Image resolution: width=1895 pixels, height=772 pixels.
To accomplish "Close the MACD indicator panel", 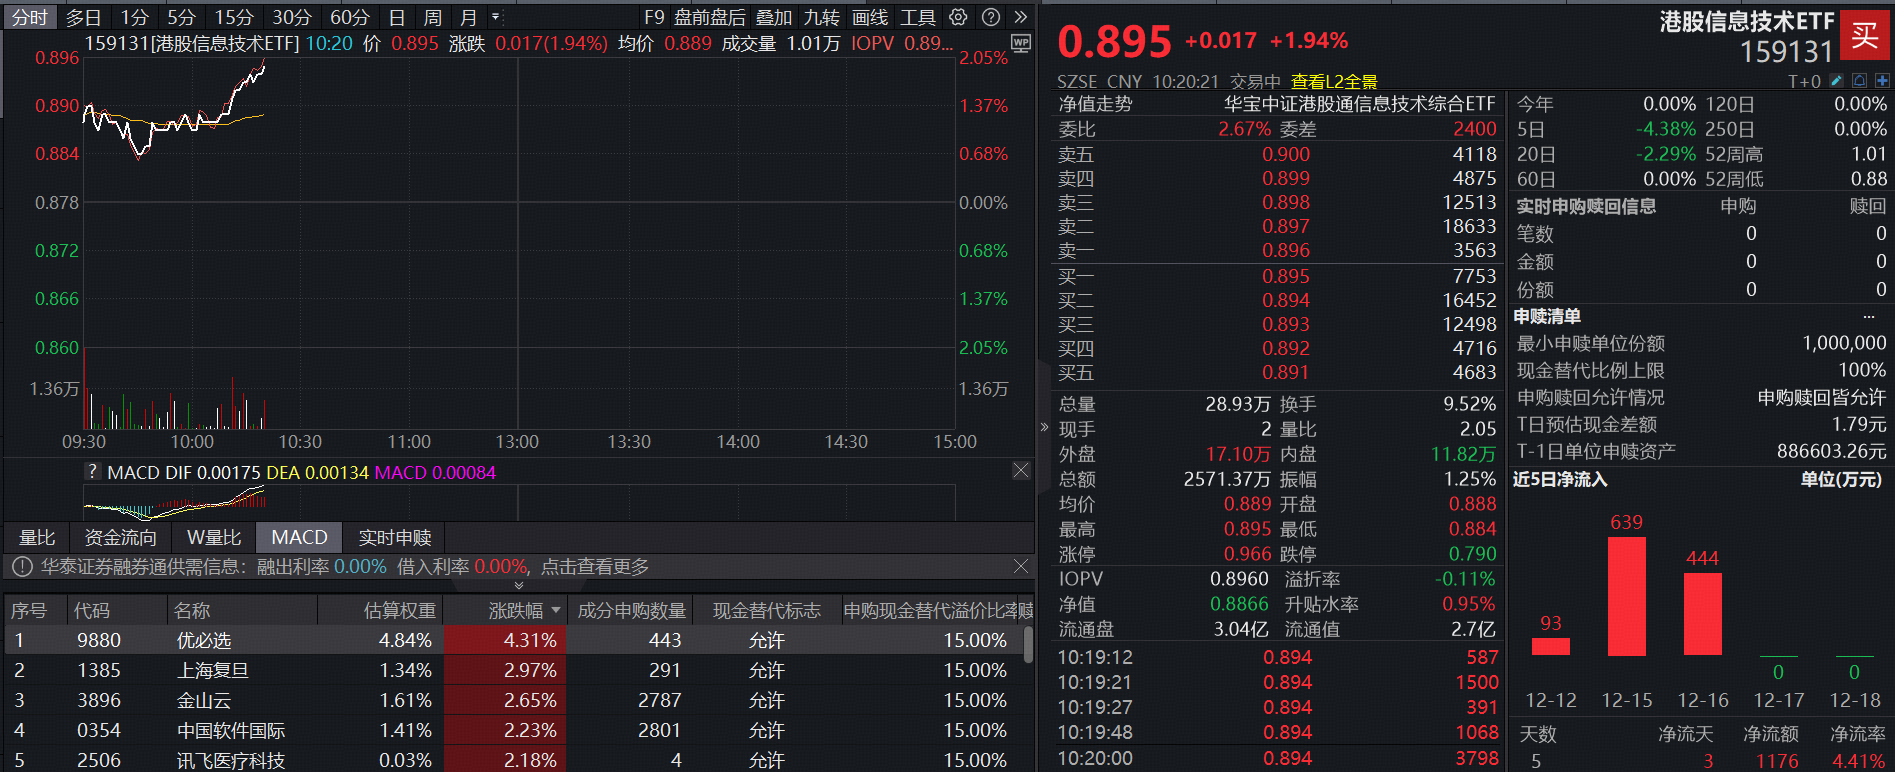I will pos(1021,470).
